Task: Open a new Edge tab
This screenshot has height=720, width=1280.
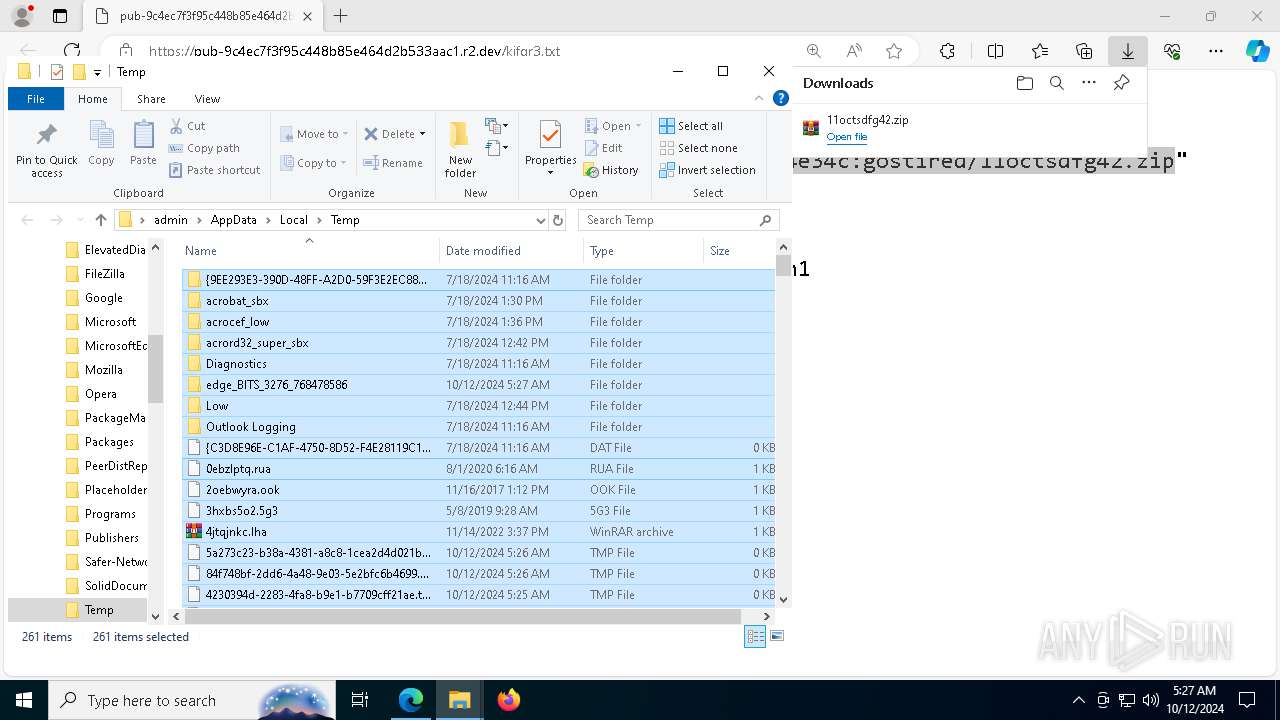Action: click(340, 16)
